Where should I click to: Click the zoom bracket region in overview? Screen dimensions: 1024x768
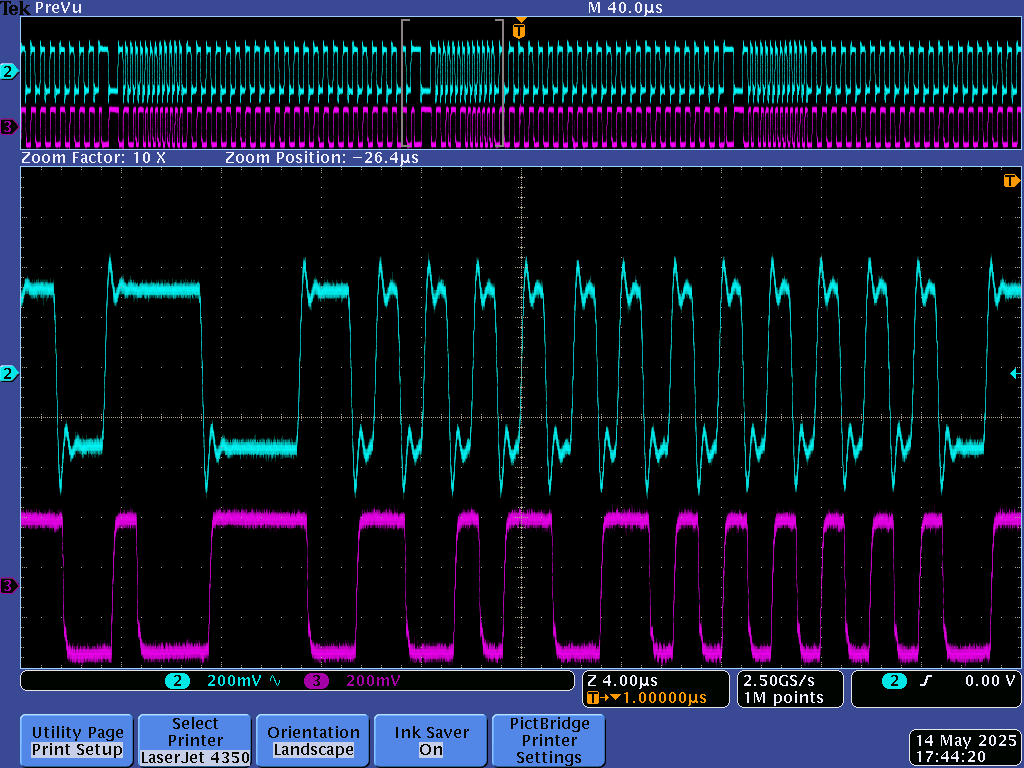[x=452, y=83]
